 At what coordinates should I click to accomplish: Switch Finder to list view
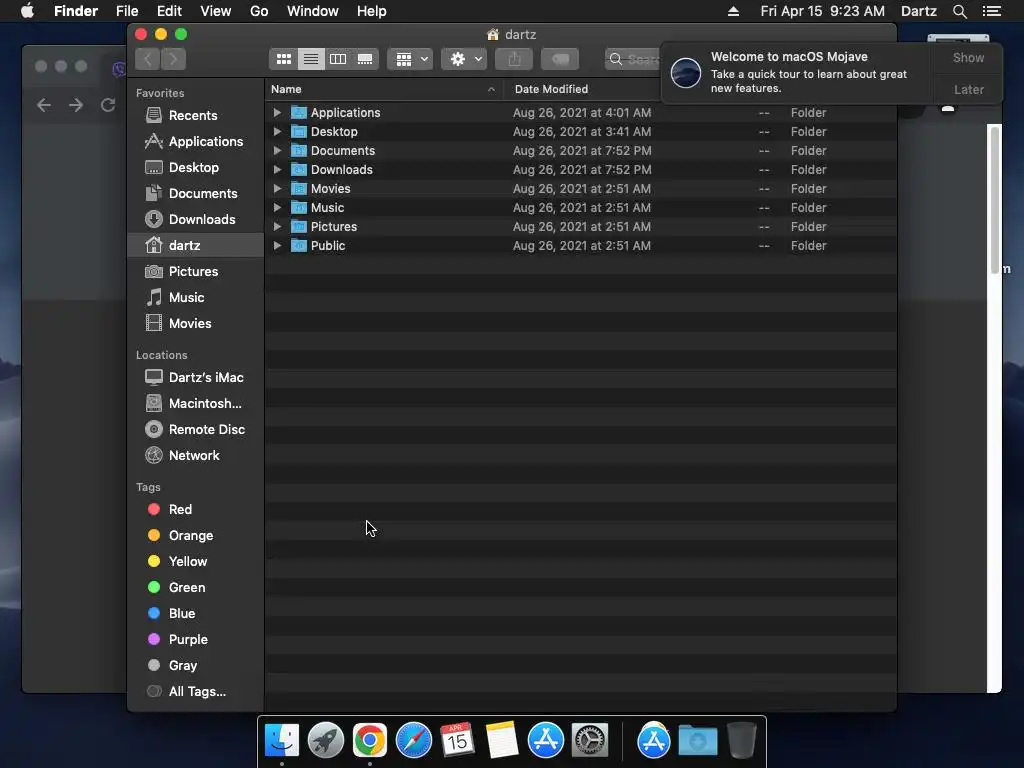[x=311, y=59]
